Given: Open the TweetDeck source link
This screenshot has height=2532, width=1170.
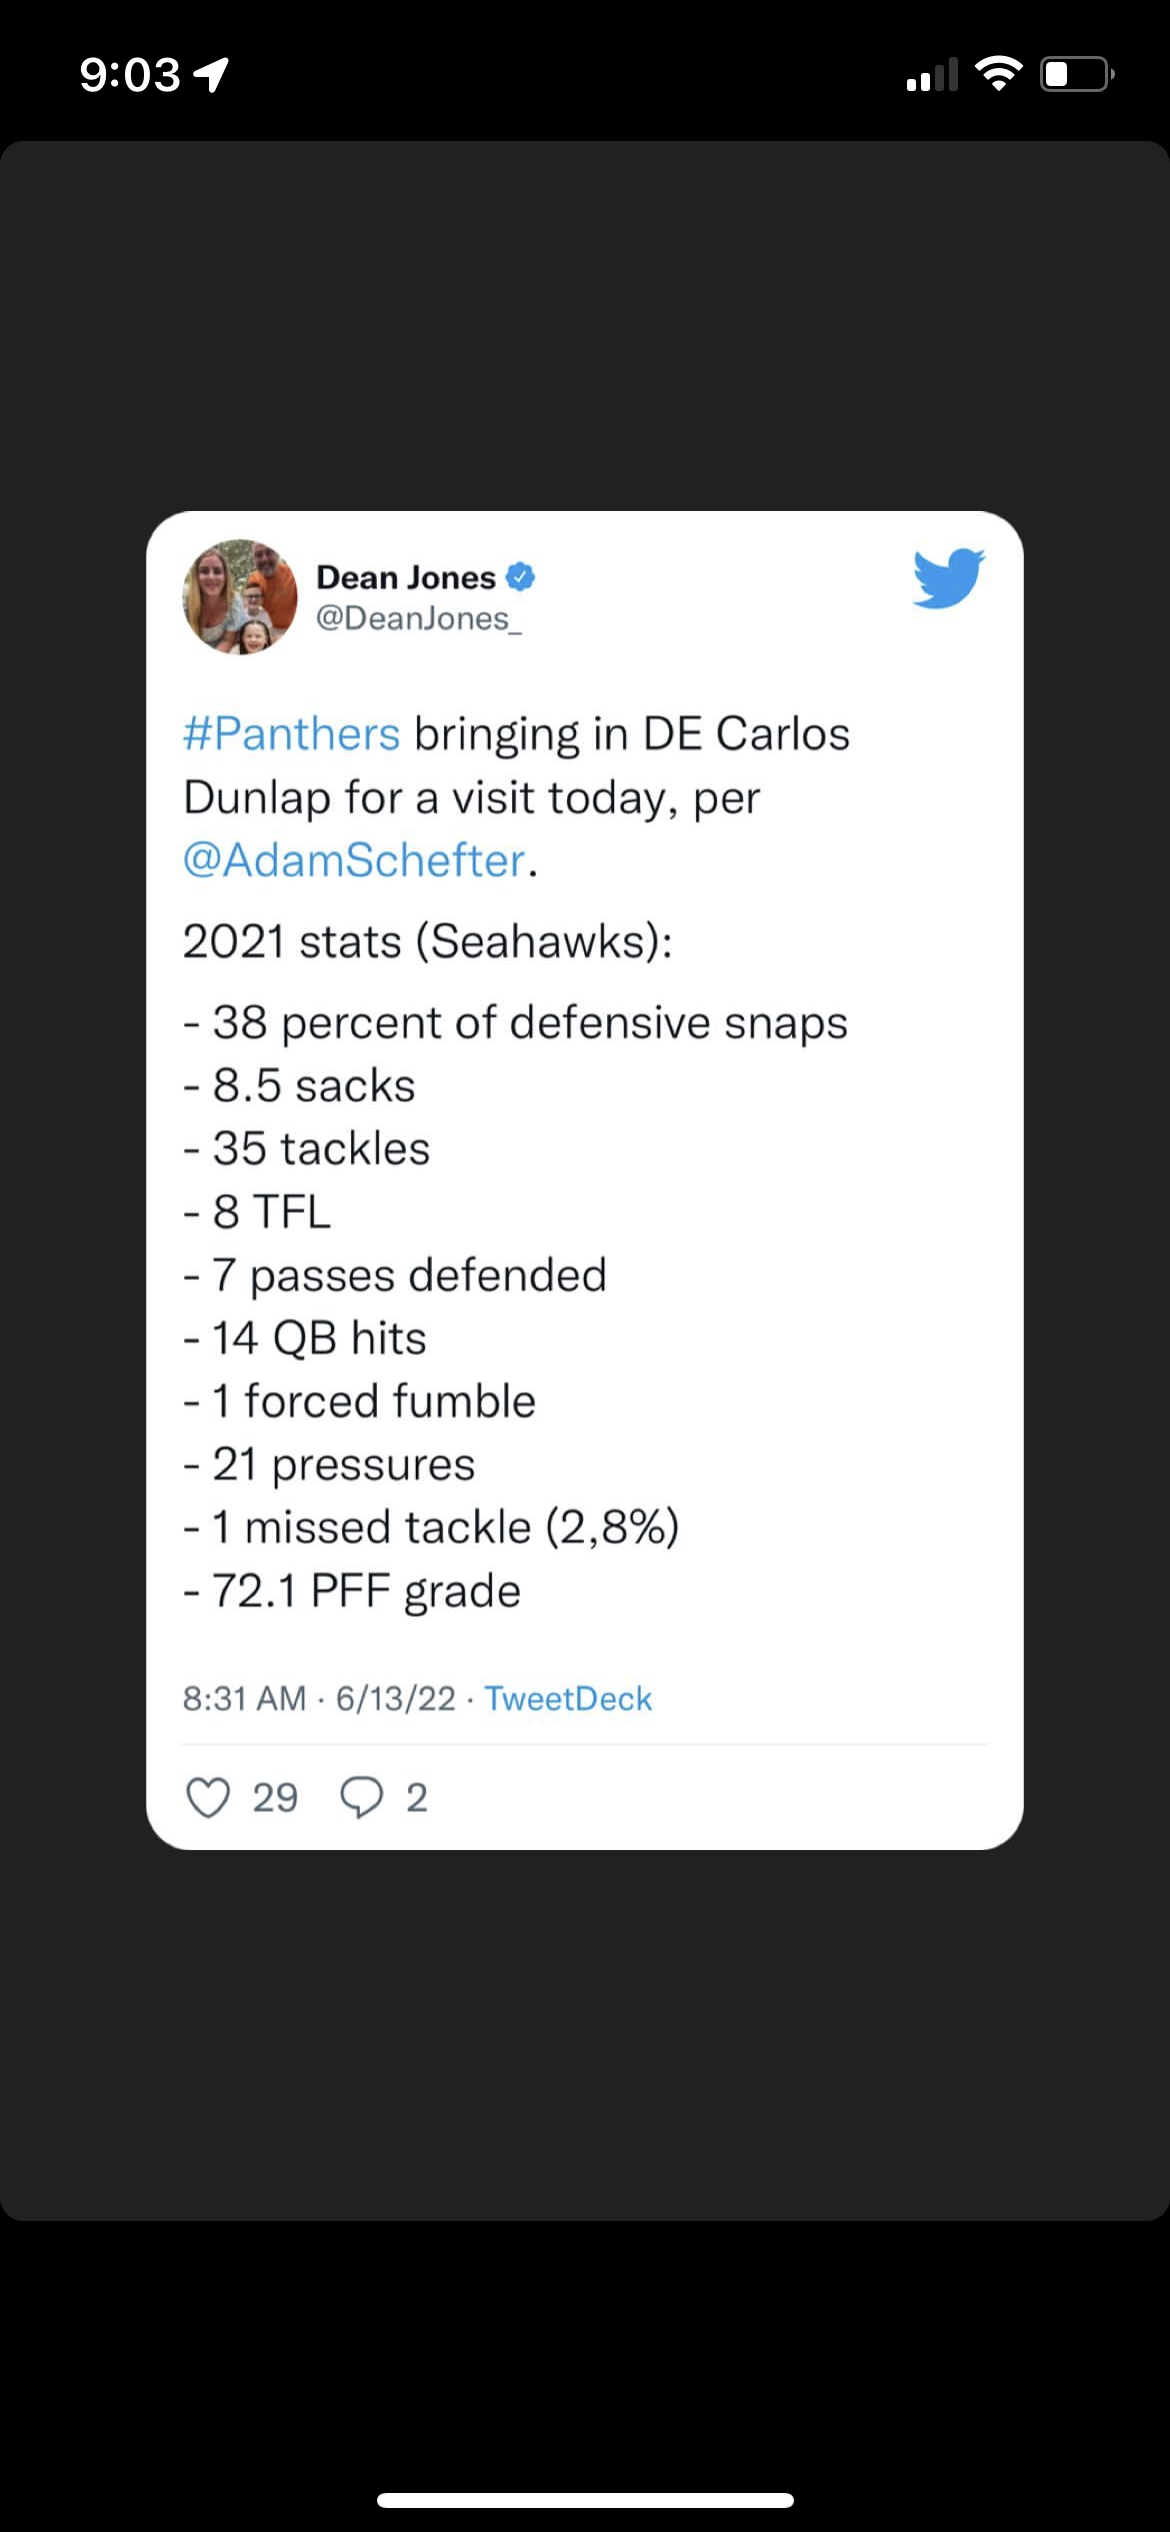Looking at the screenshot, I should point(568,1698).
